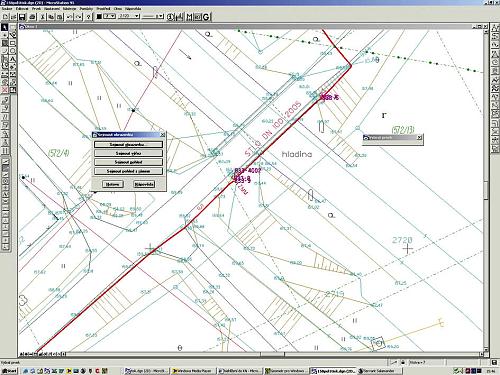Click the Redo arrow icon
The image size is (500, 375).
tap(78, 17)
